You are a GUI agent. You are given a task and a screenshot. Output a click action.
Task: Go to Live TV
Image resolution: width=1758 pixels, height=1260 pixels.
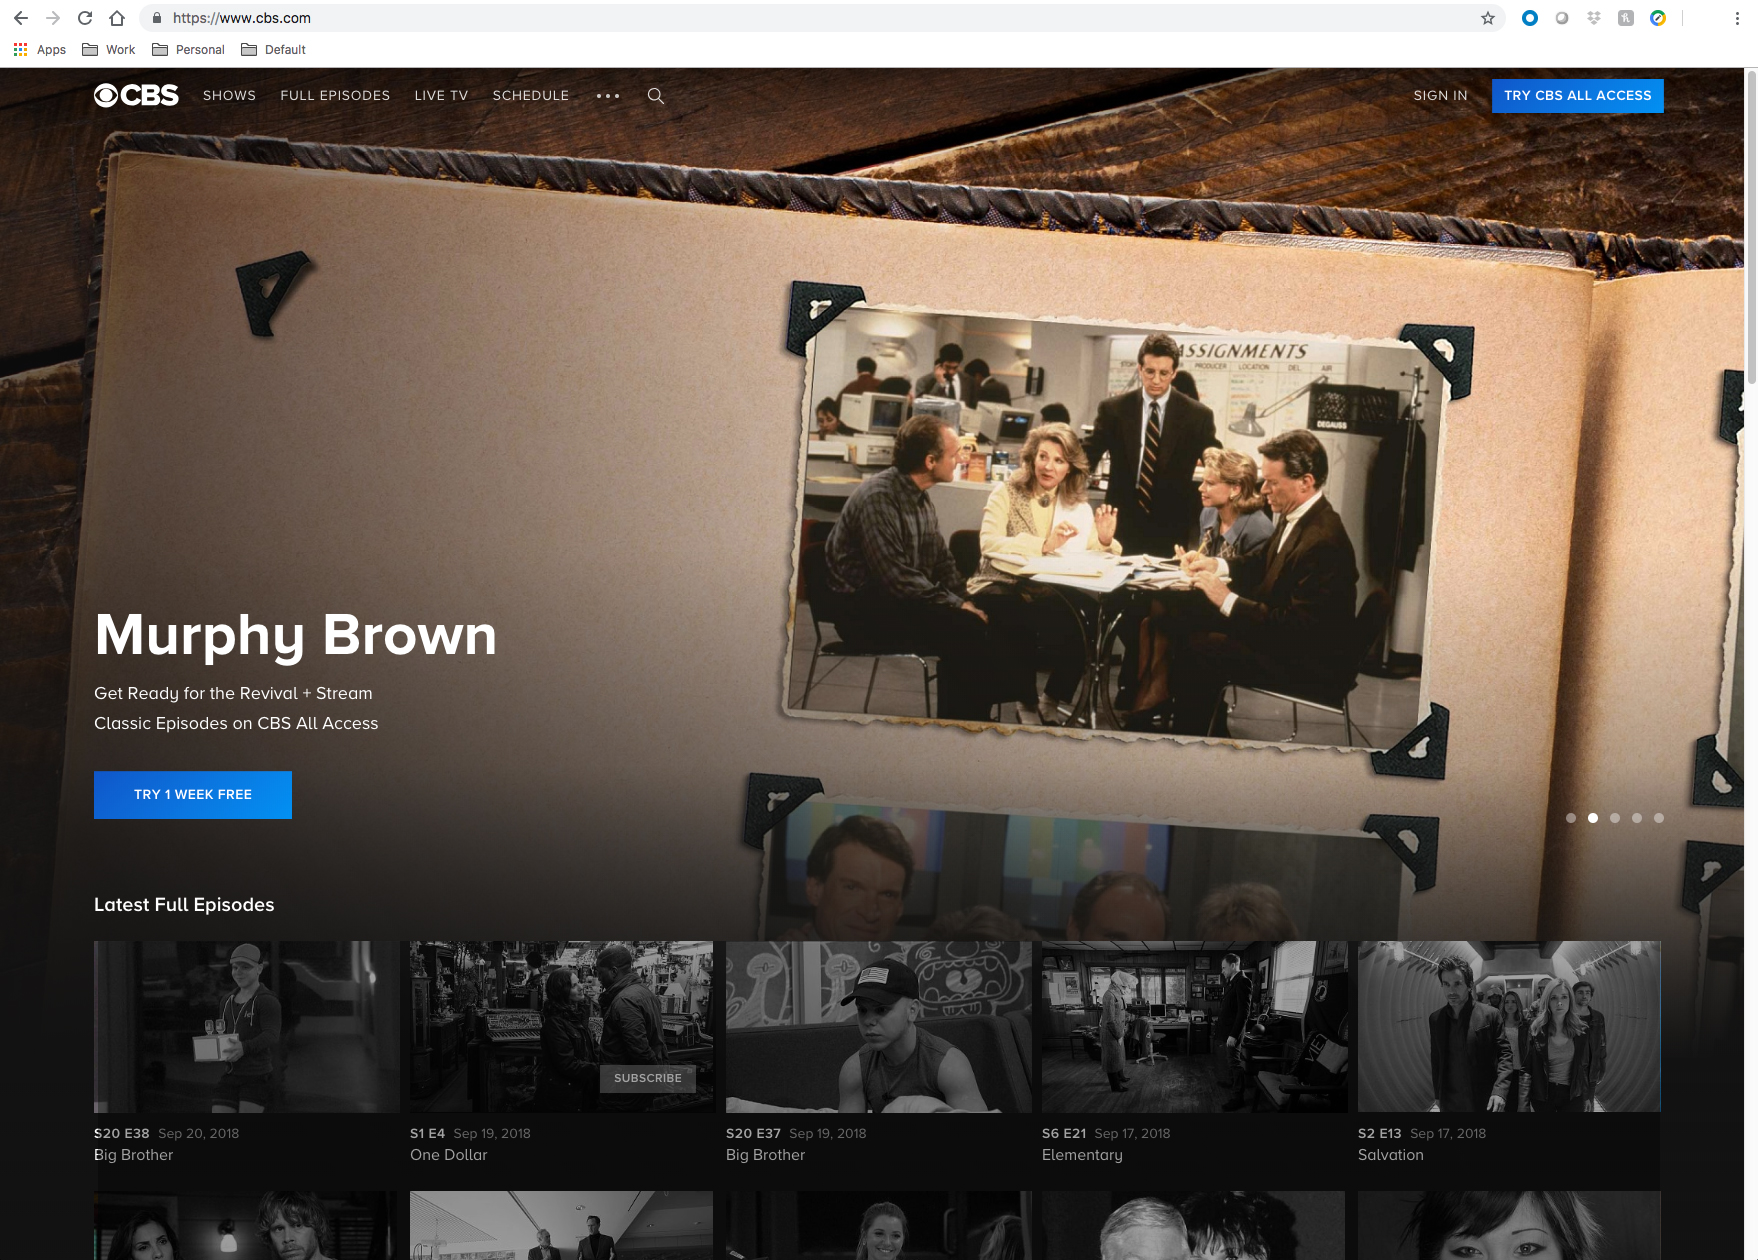tap(441, 95)
